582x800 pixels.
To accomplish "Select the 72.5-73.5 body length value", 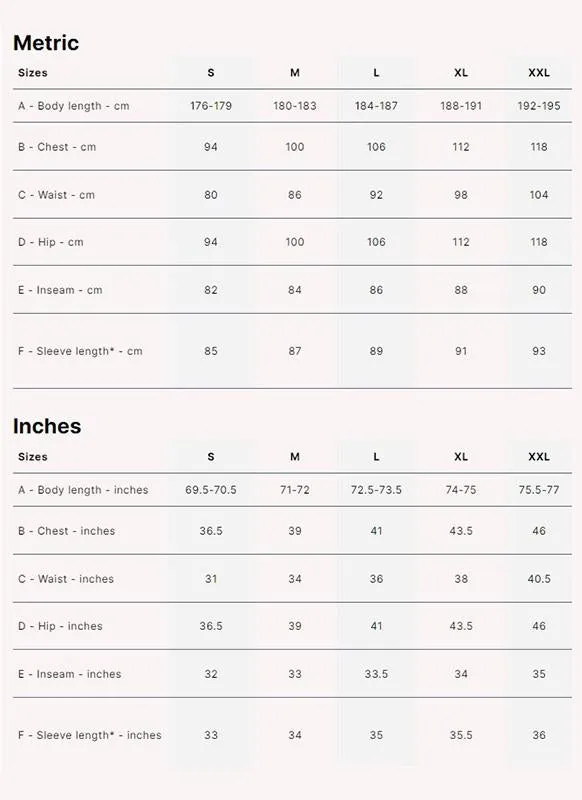I will coord(376,490).
